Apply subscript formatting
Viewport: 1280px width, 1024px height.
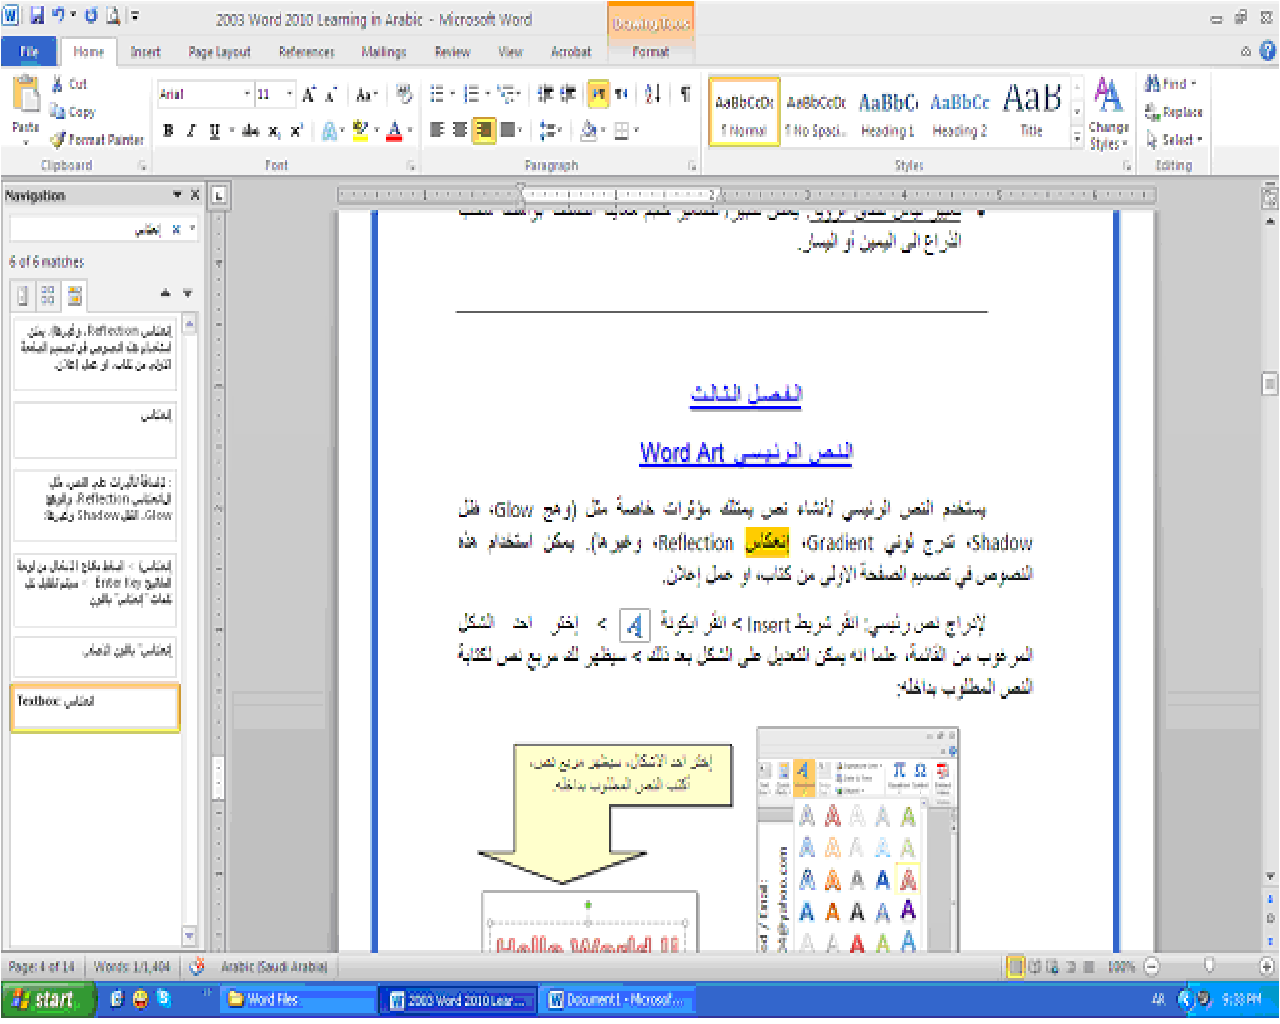pyautogui.click(x=274, y=130)
